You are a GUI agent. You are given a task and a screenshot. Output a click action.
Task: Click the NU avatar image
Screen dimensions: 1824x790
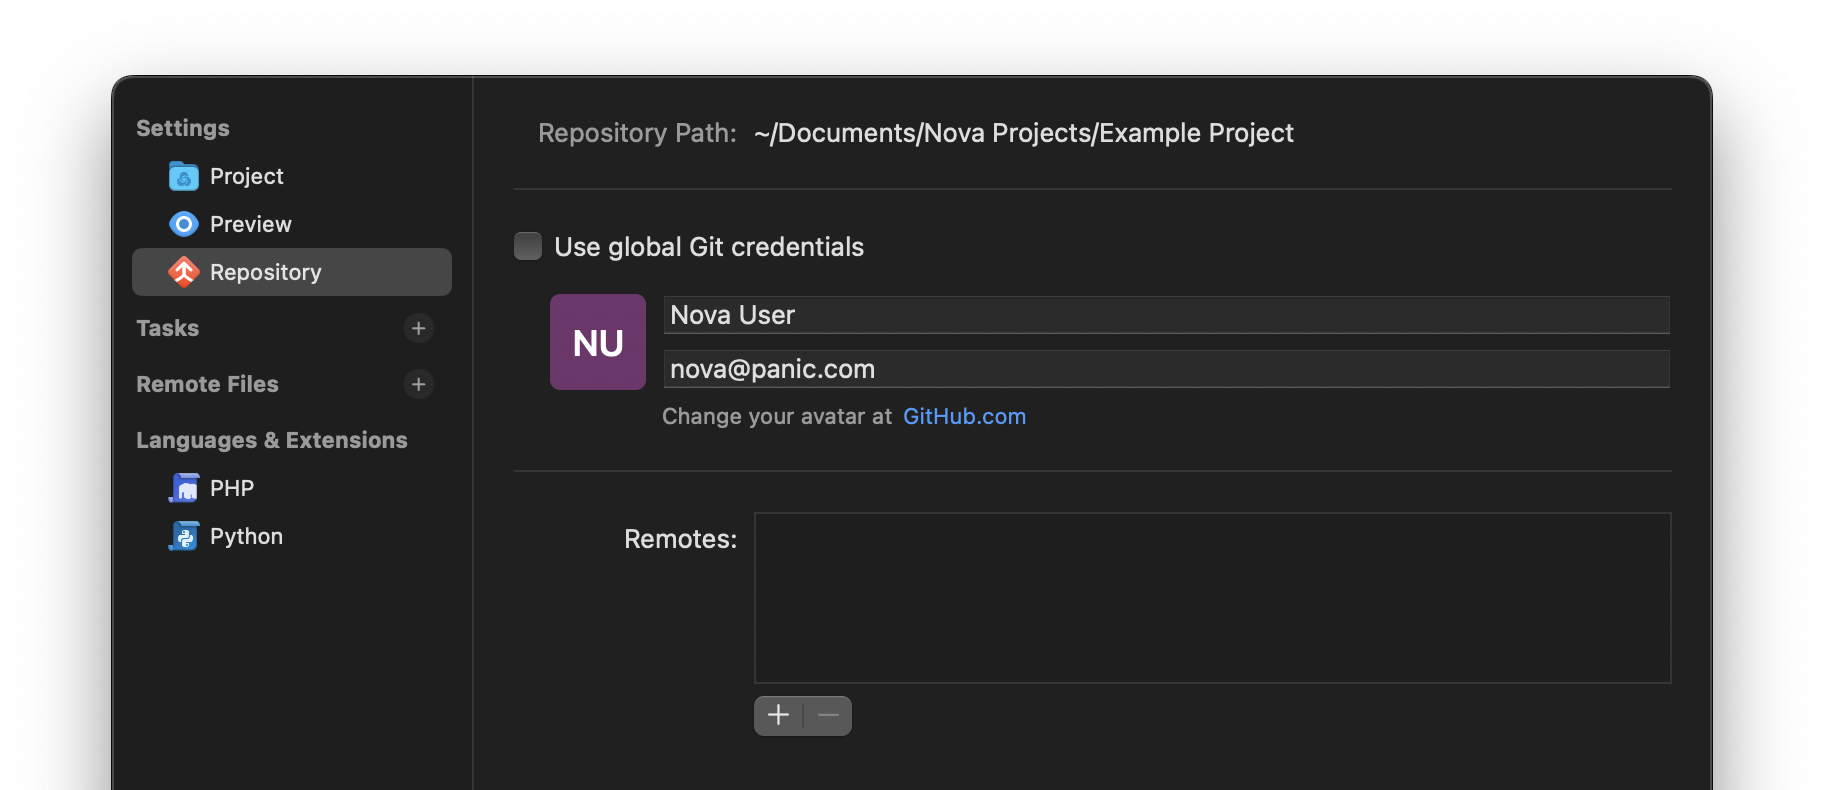click(x=598, y=342)
